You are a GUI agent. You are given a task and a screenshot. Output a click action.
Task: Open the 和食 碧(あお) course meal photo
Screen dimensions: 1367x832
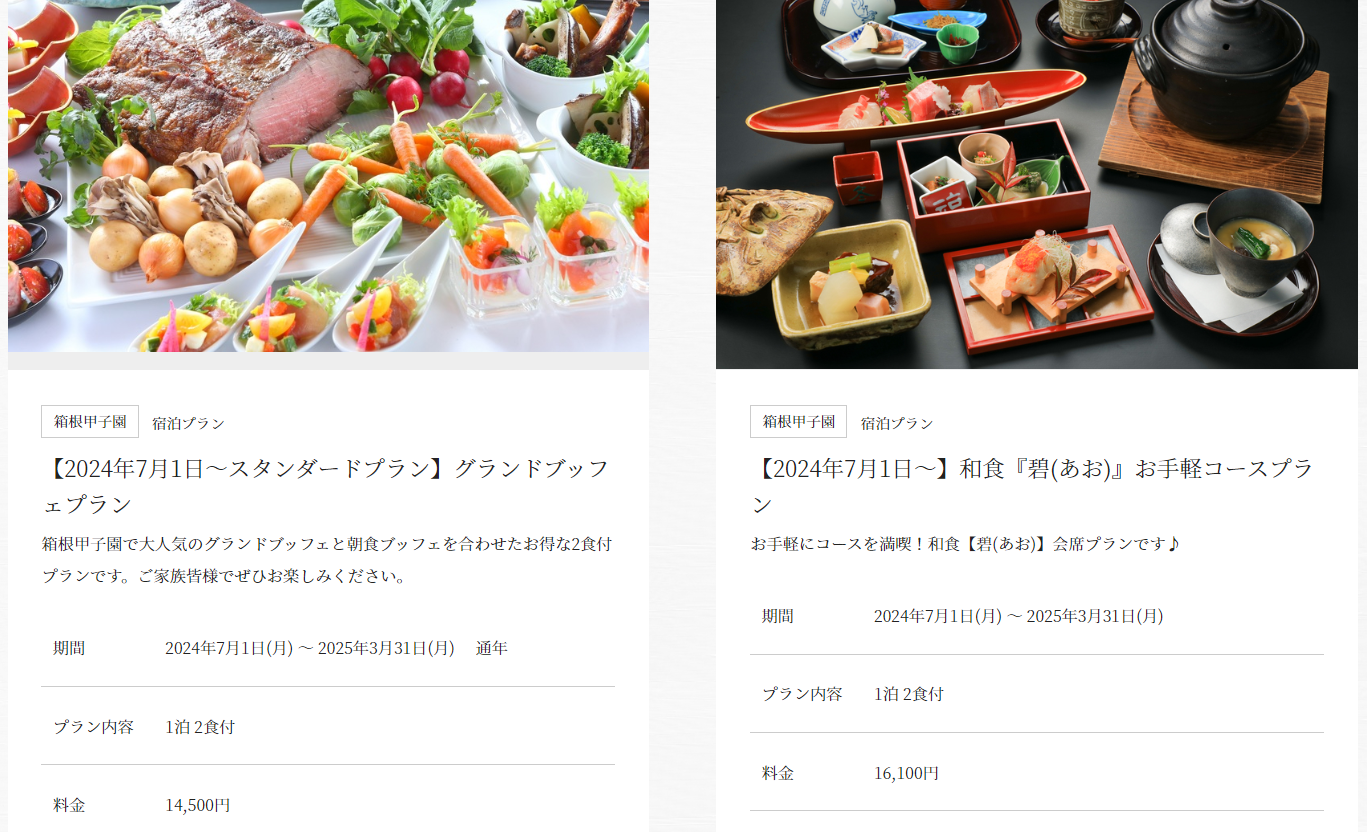coord(1036,184)
